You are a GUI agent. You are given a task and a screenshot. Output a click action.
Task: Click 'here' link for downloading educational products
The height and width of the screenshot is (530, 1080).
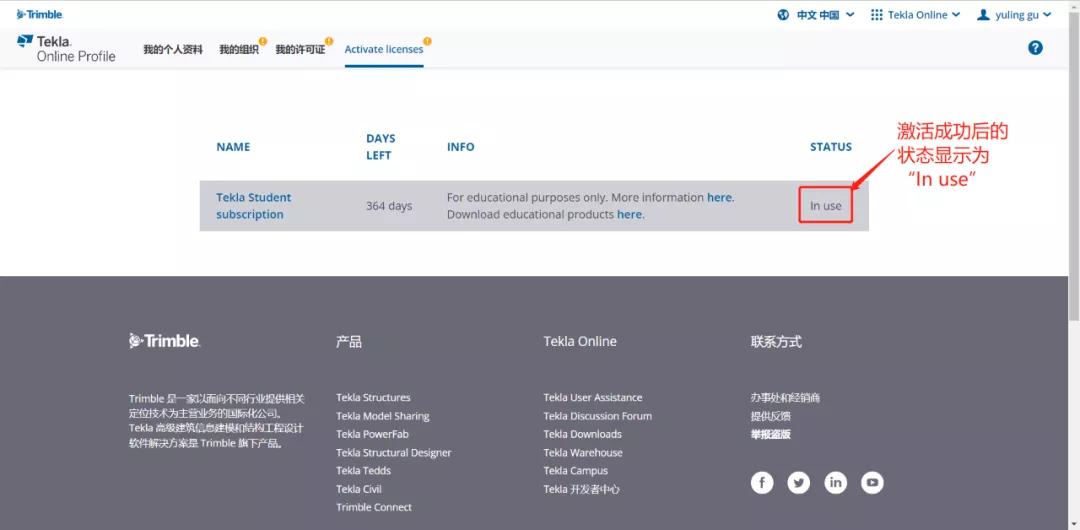629,214
